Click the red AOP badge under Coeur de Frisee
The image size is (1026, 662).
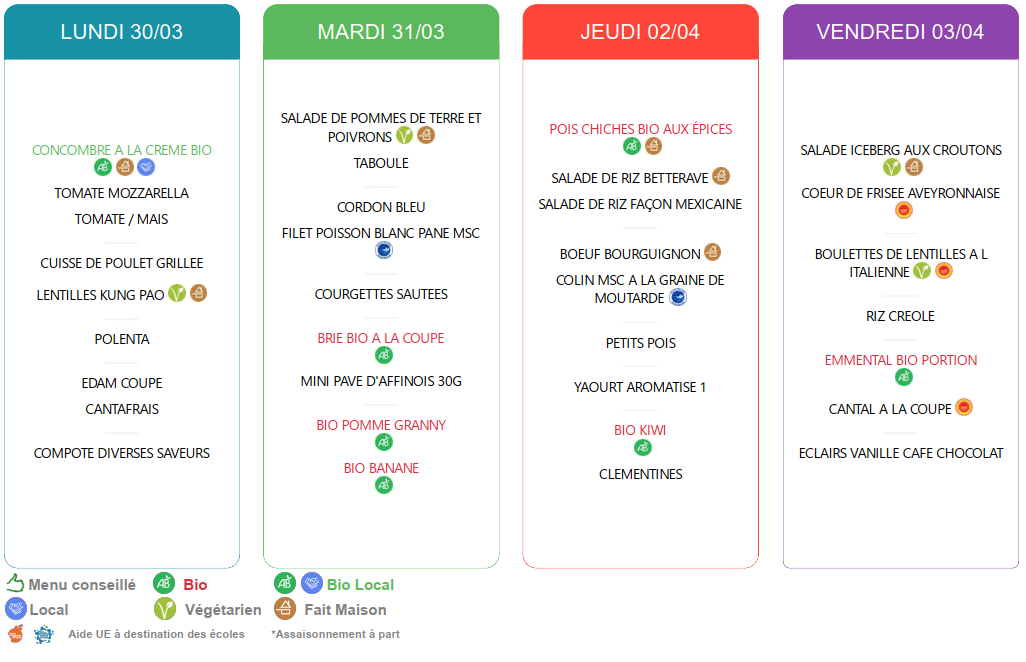tap(903, 210)
